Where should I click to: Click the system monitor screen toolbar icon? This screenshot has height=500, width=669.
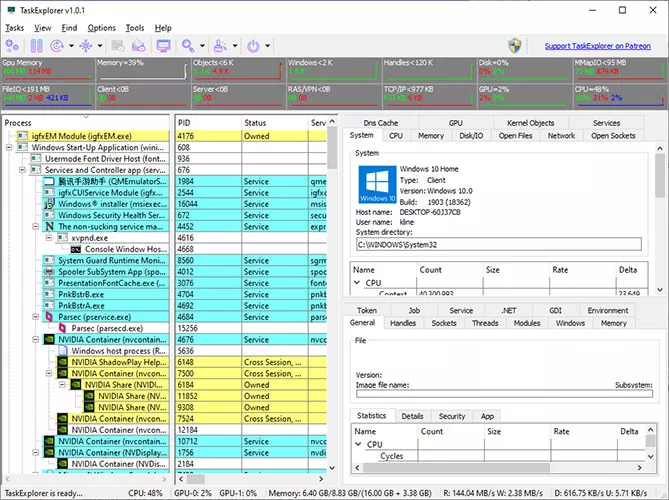tap(163, 46)
